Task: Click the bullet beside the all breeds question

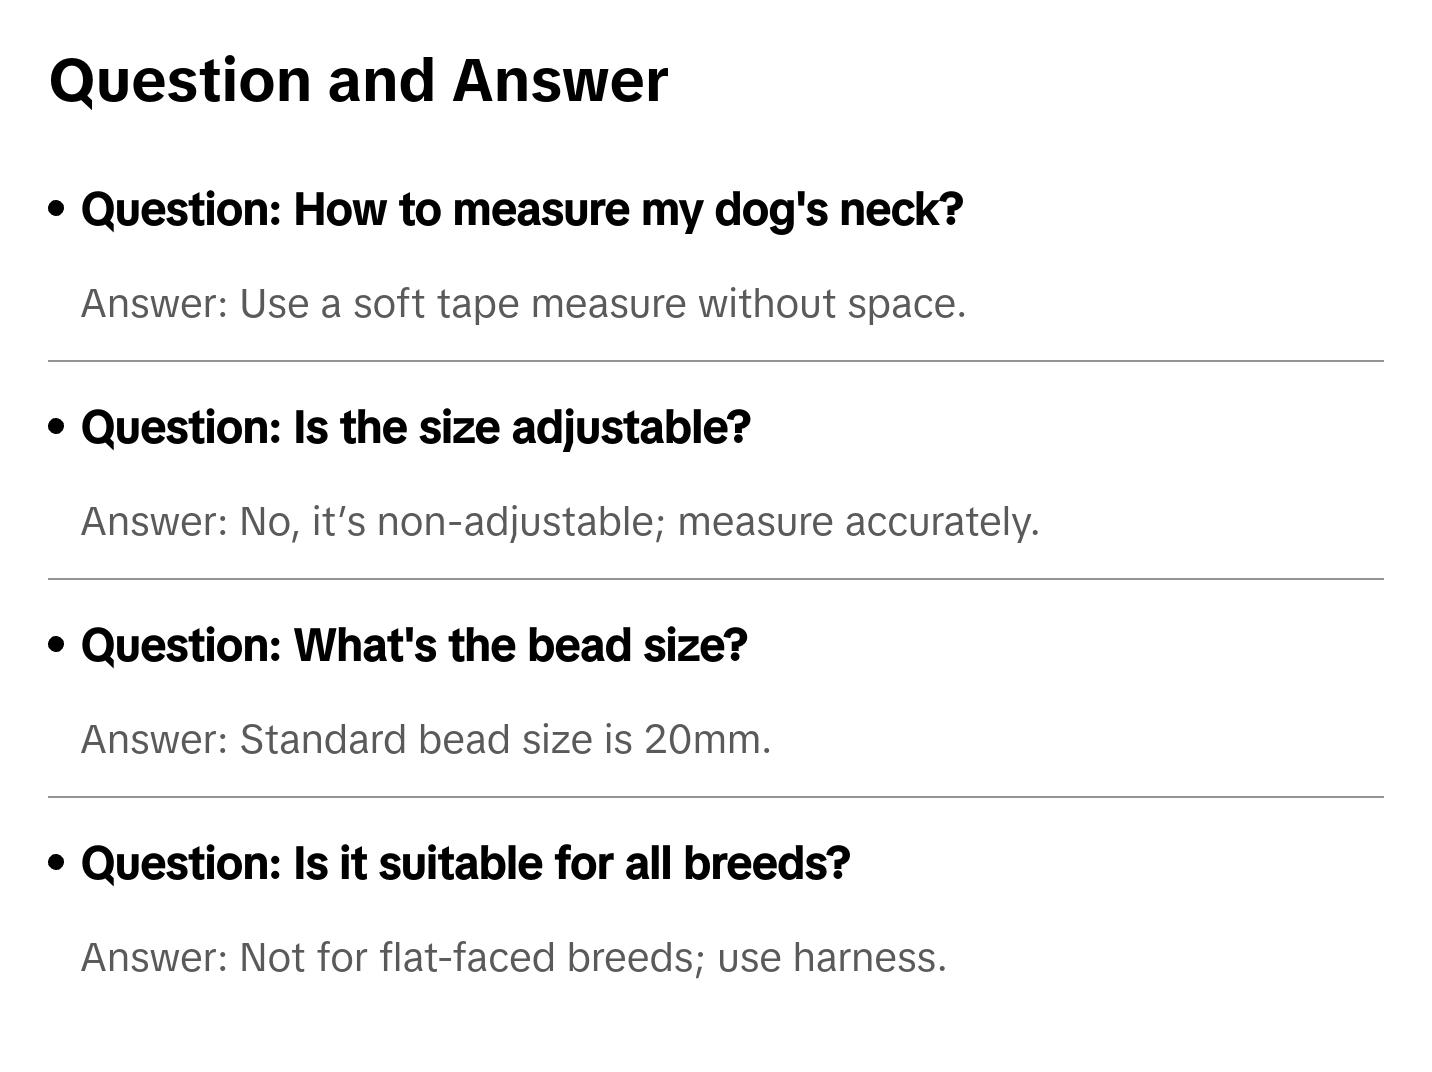Action: click(x=57, y=863)
